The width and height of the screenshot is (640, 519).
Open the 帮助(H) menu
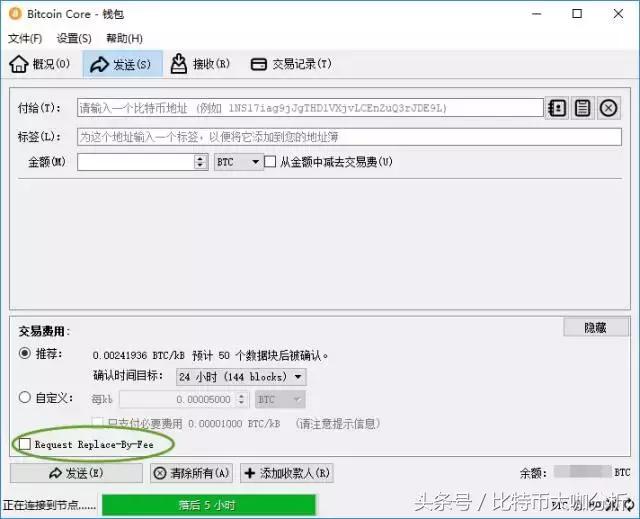(x=124, y=39)
